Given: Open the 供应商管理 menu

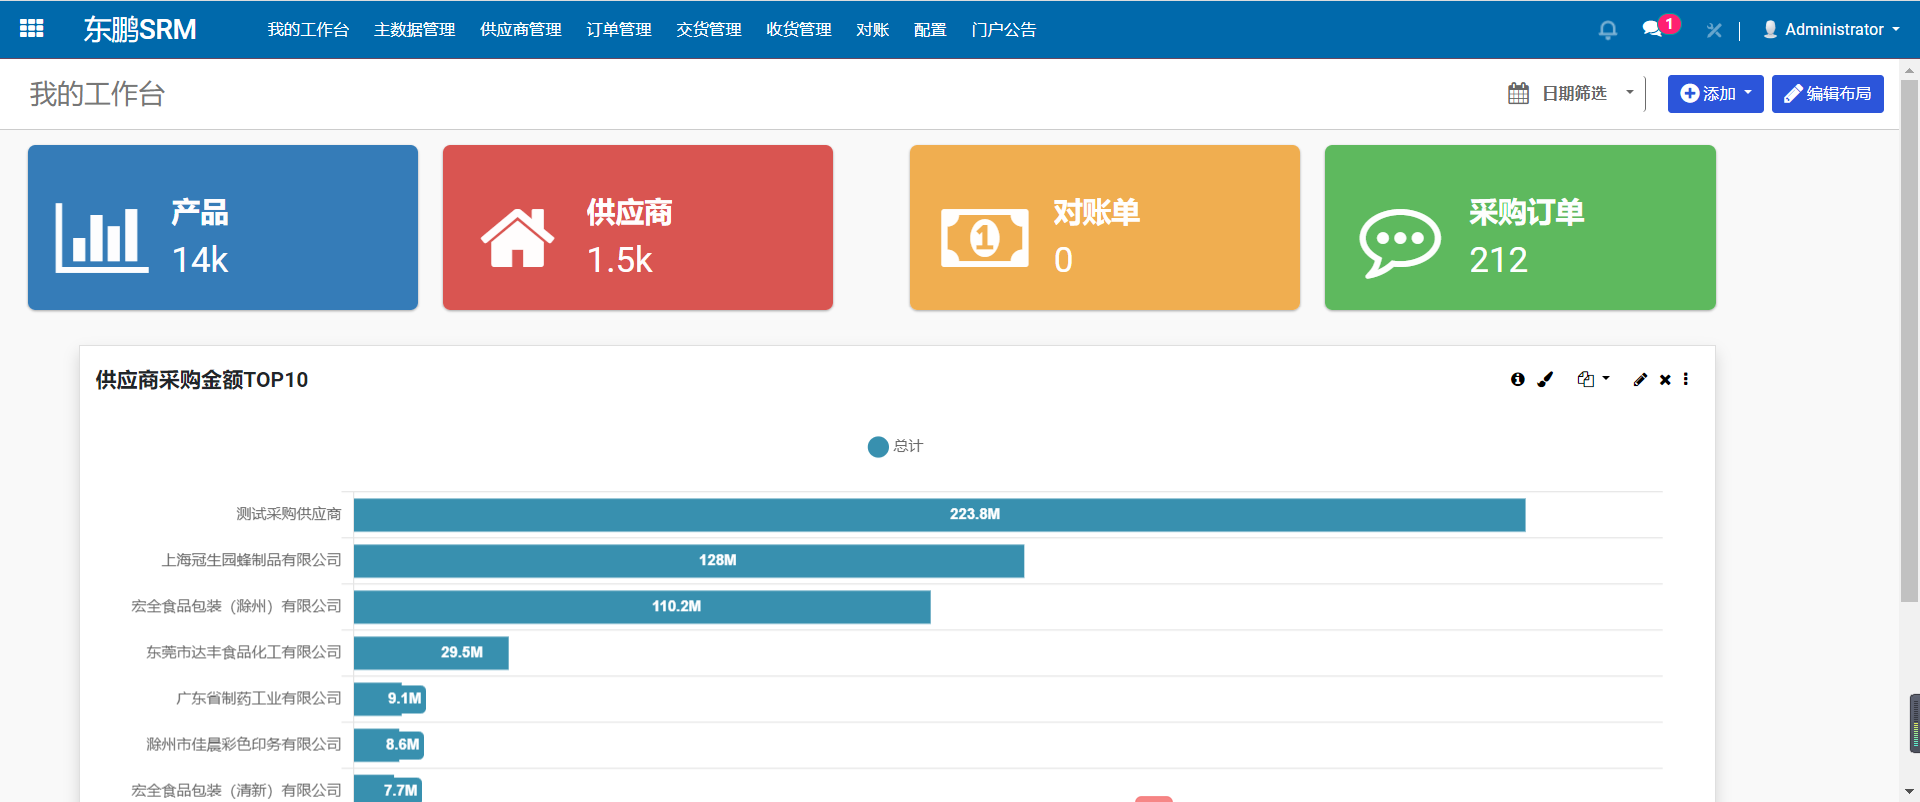Looking at the screenshot, I should pos(520,30).
